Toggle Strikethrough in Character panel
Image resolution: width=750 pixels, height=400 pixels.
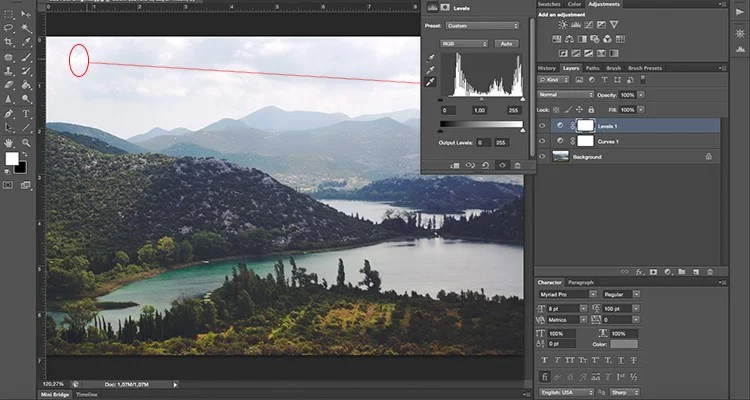pos(634,360)
